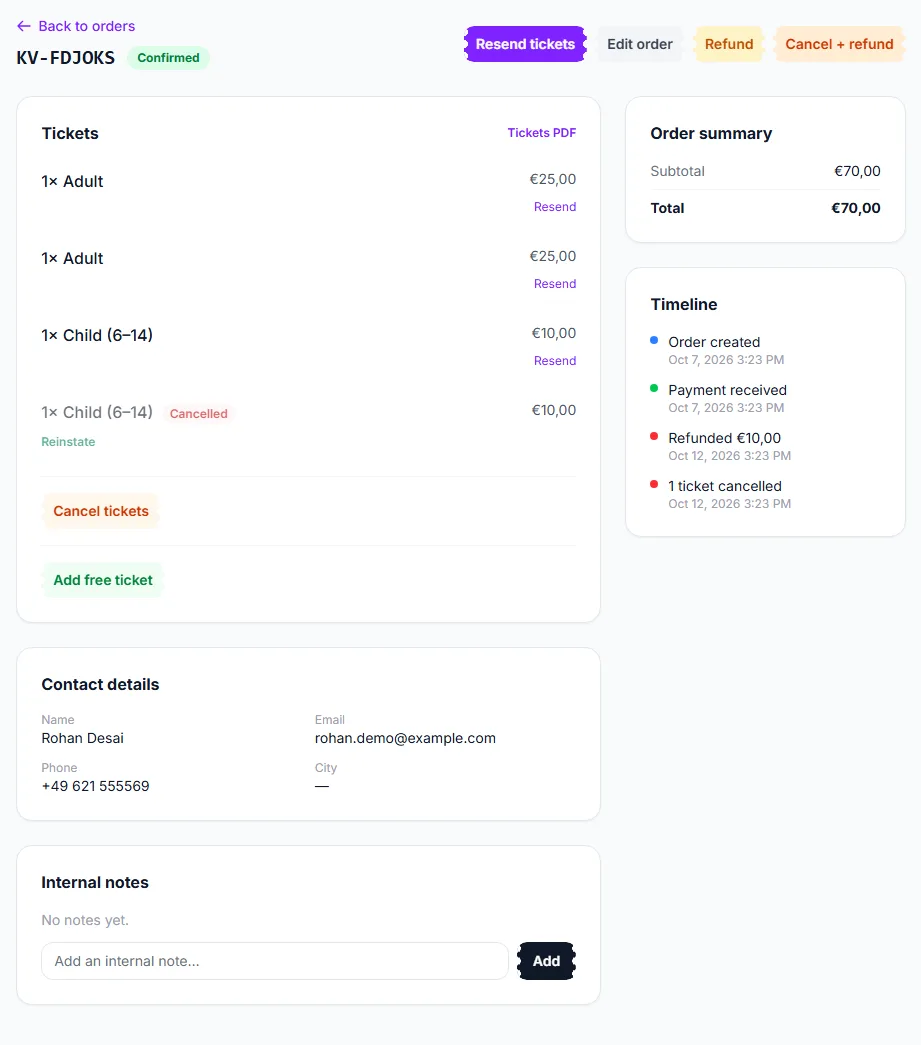Click Add free ticket
The height and width of the screenshot is (1045, 921).
103,580
